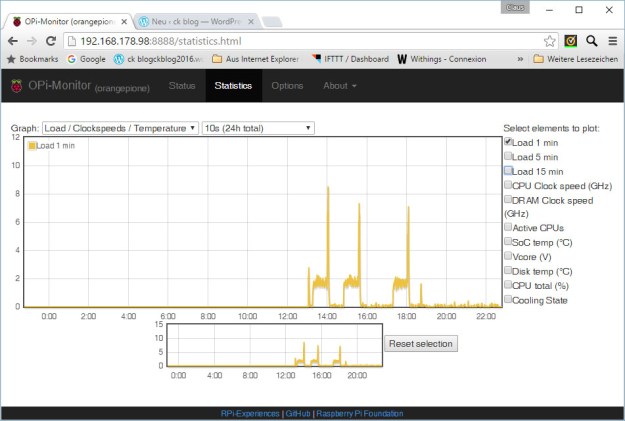
Task: Open a new browser tab
Action: coord(273,22)
